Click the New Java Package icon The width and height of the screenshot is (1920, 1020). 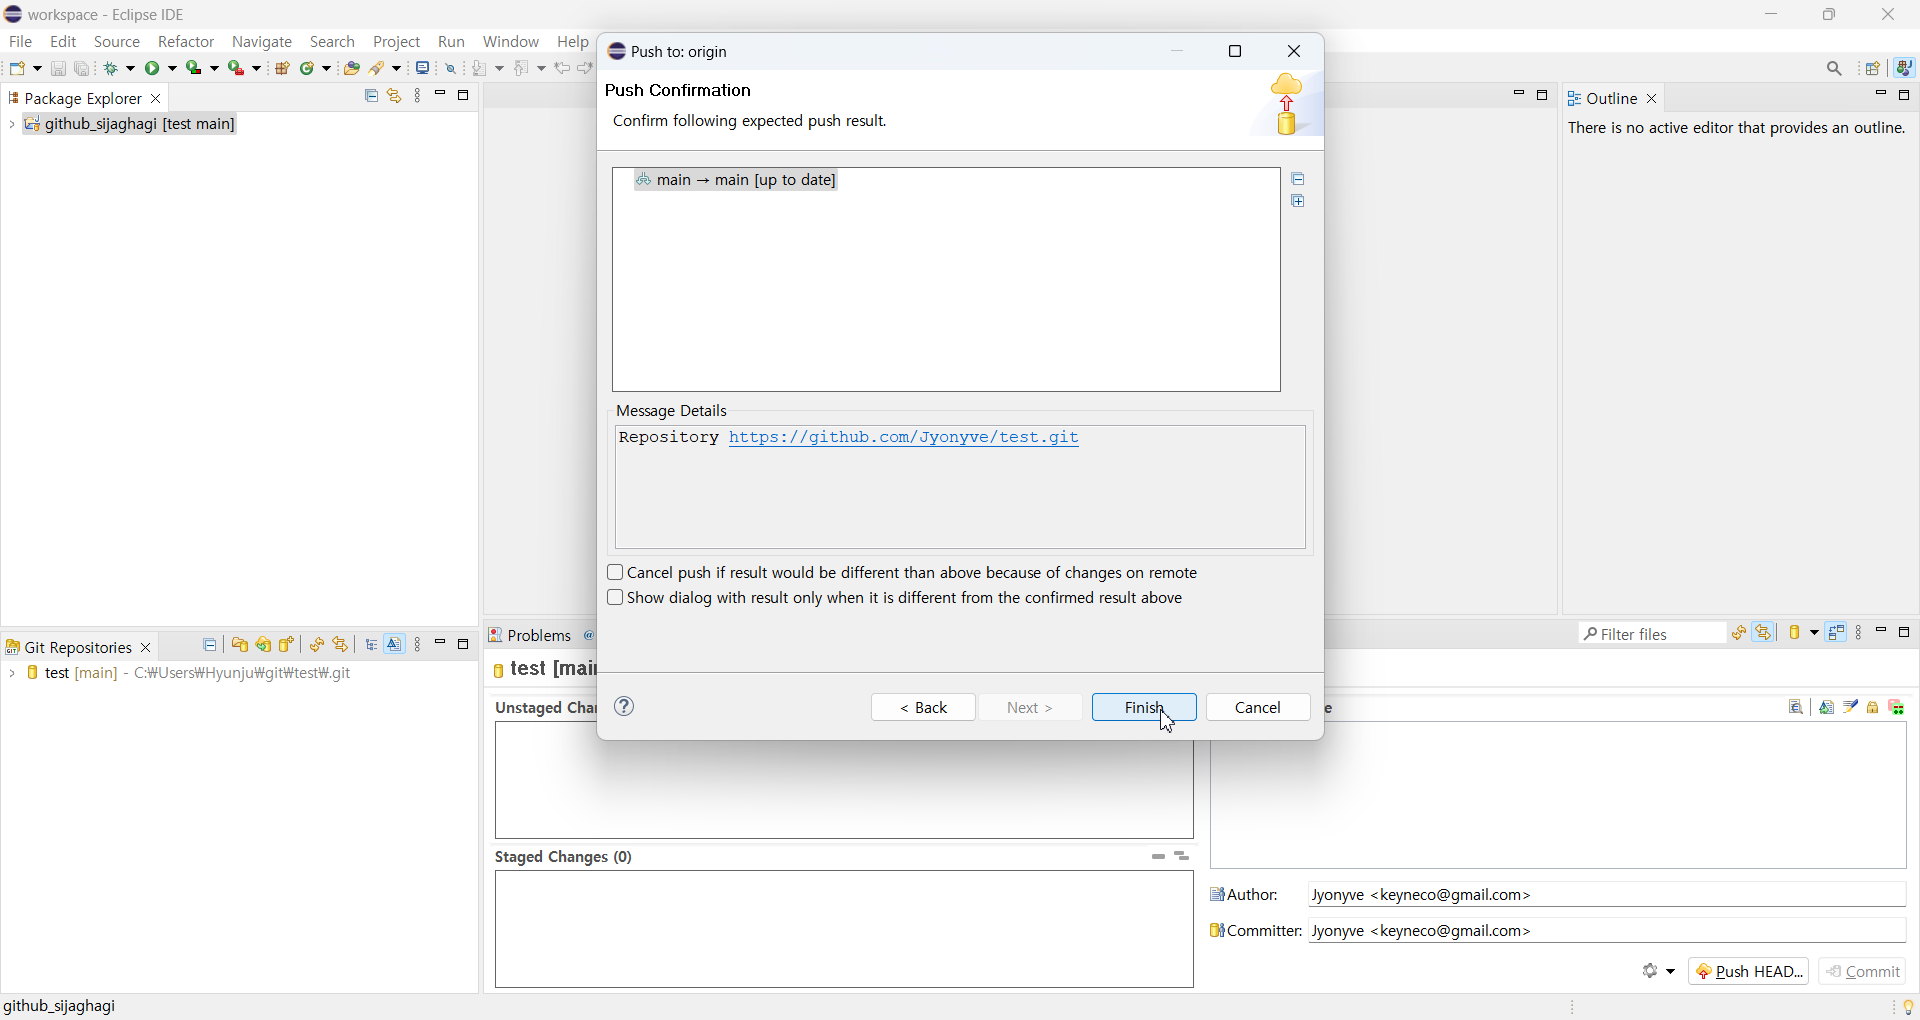coord(283,69)
